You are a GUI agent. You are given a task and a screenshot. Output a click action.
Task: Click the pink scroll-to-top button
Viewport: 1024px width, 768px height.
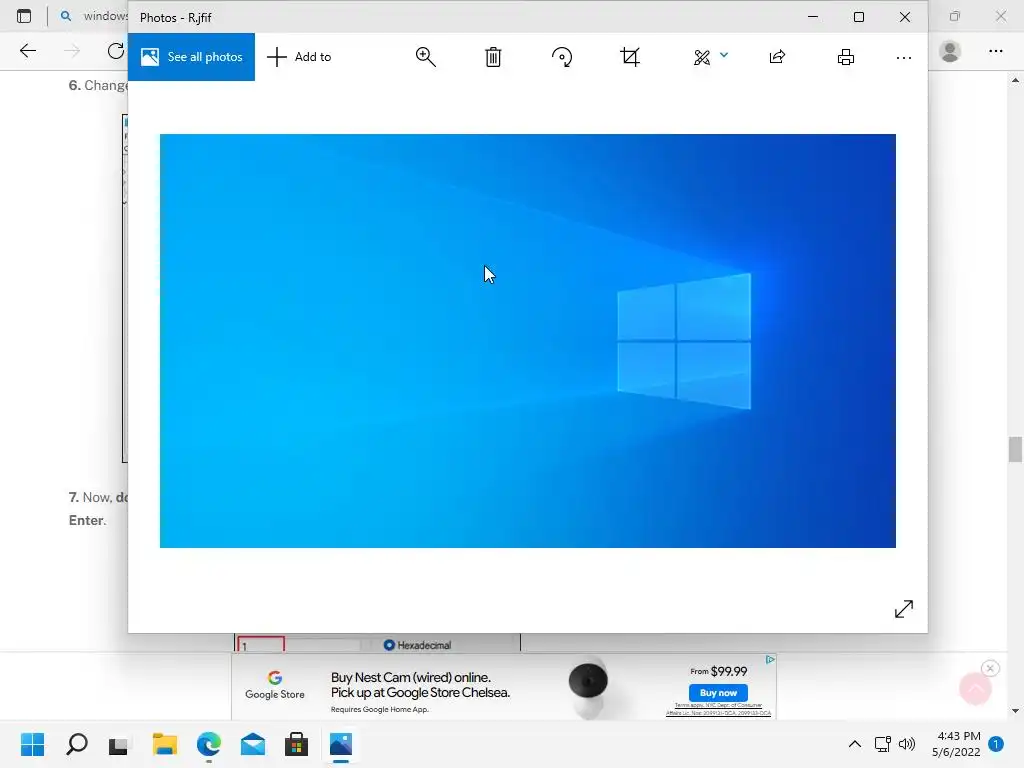(976, 689)
